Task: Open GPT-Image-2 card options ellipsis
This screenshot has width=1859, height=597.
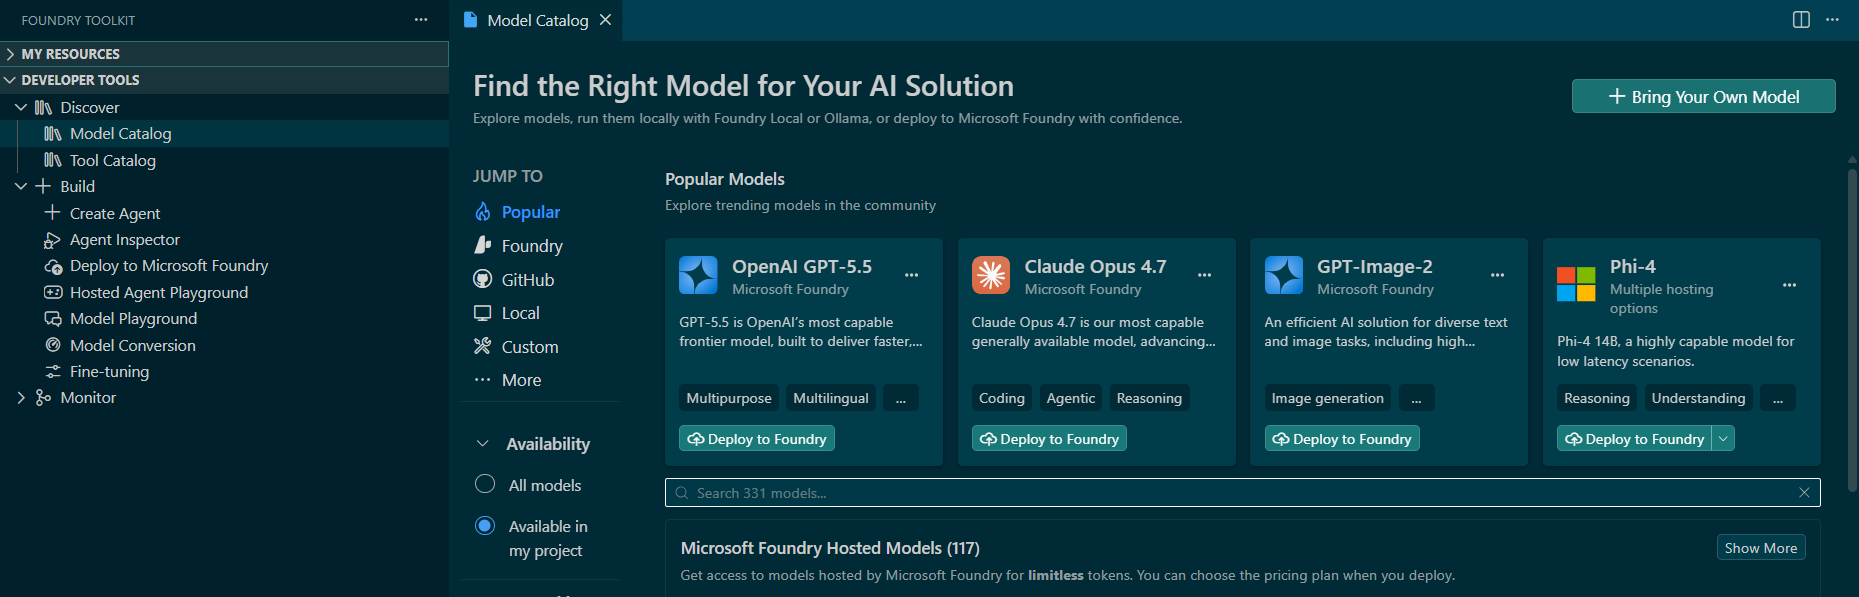Action: coord(1497,275)
